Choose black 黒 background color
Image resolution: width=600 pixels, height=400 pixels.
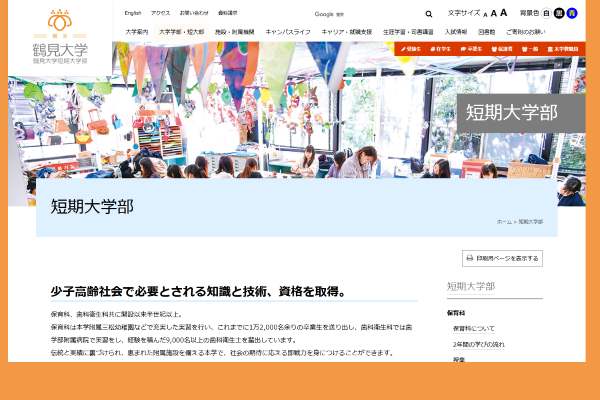[x=559, y=13]
